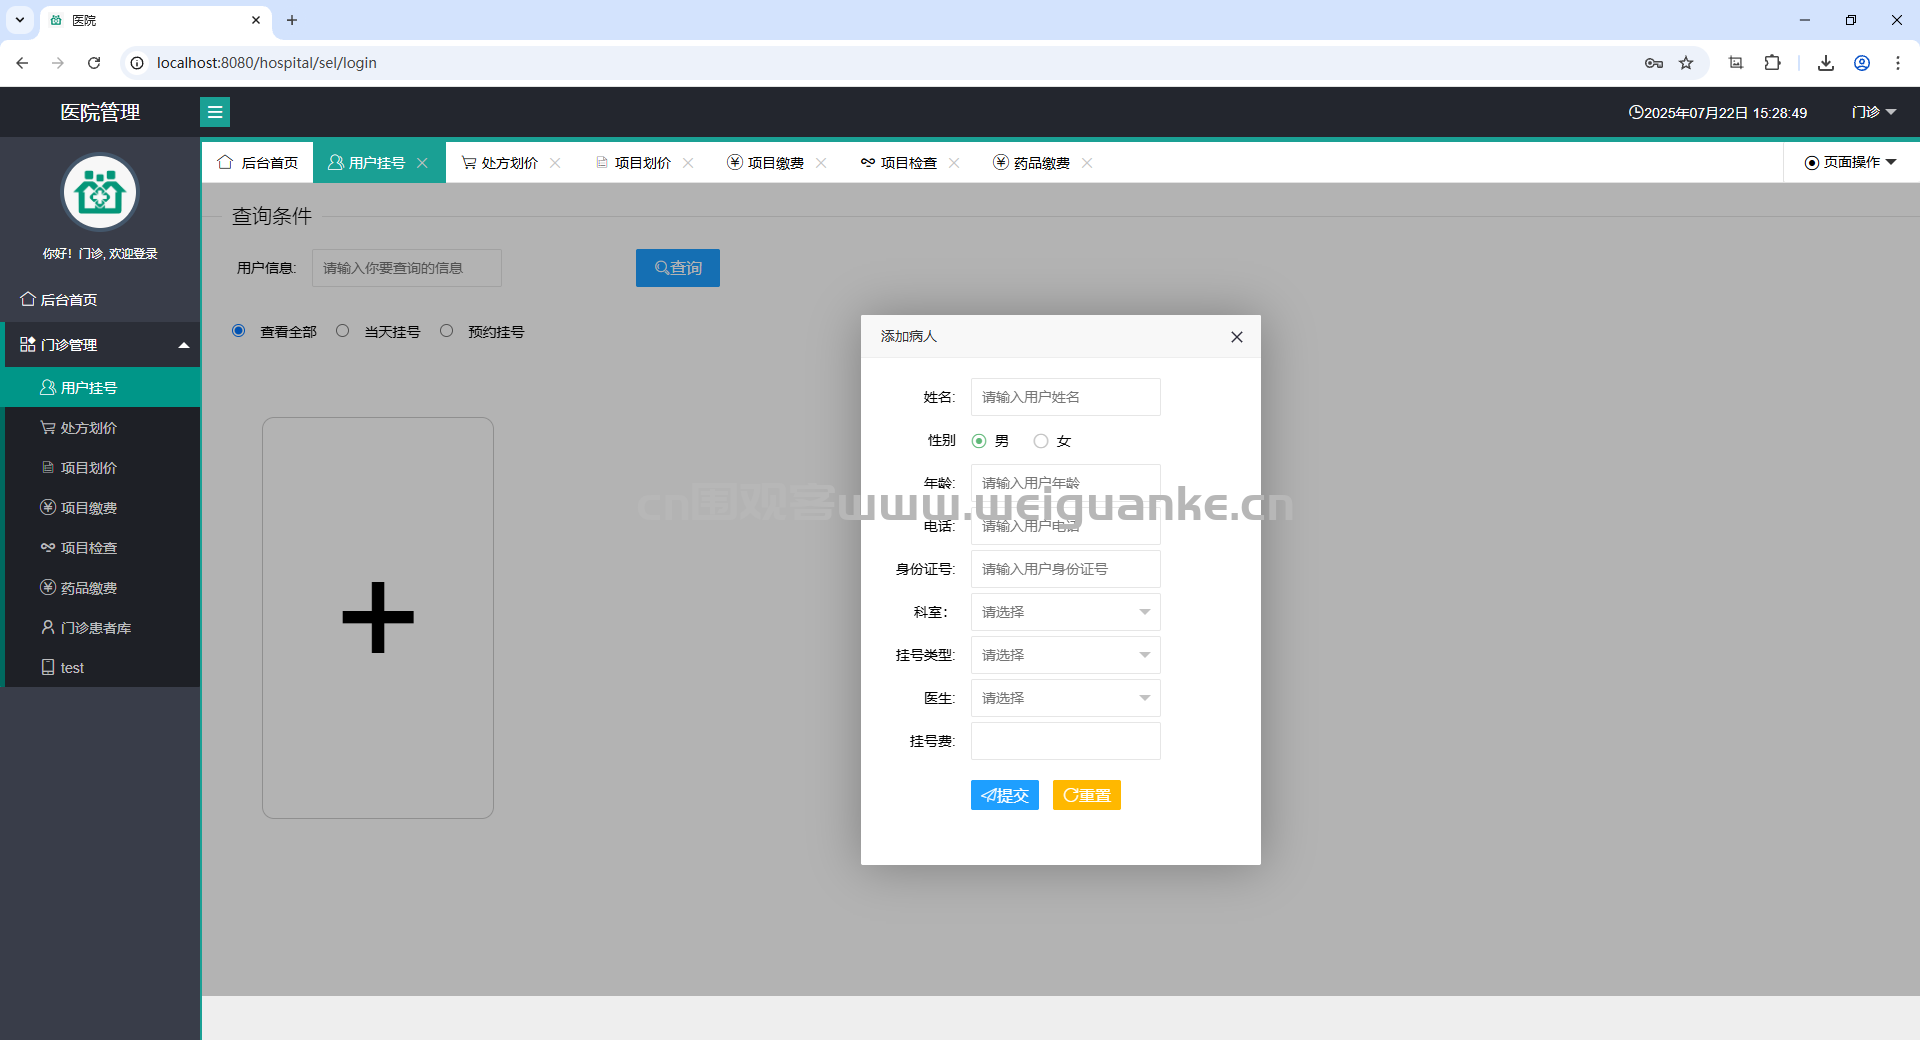The width and height of the screenshot is (1920, 1040).
Task: Toggle the sidebar collapse hamburger icon
Action: (215, 112)
